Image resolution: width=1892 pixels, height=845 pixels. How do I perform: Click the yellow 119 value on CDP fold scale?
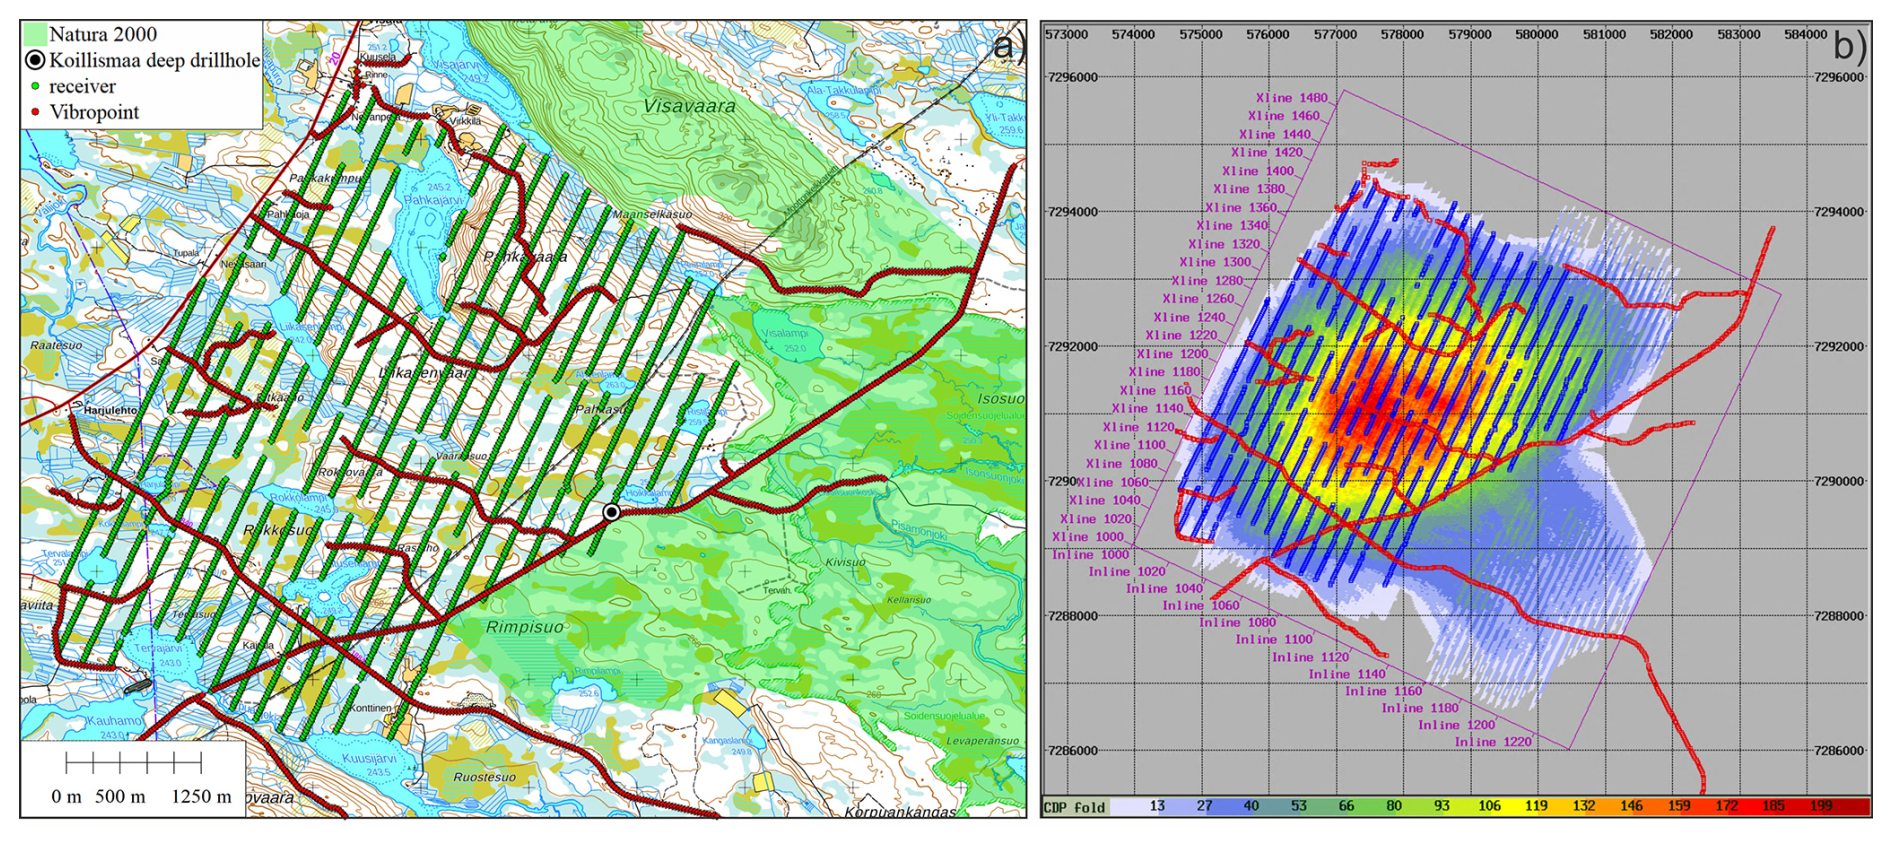tap(1536, 807)
